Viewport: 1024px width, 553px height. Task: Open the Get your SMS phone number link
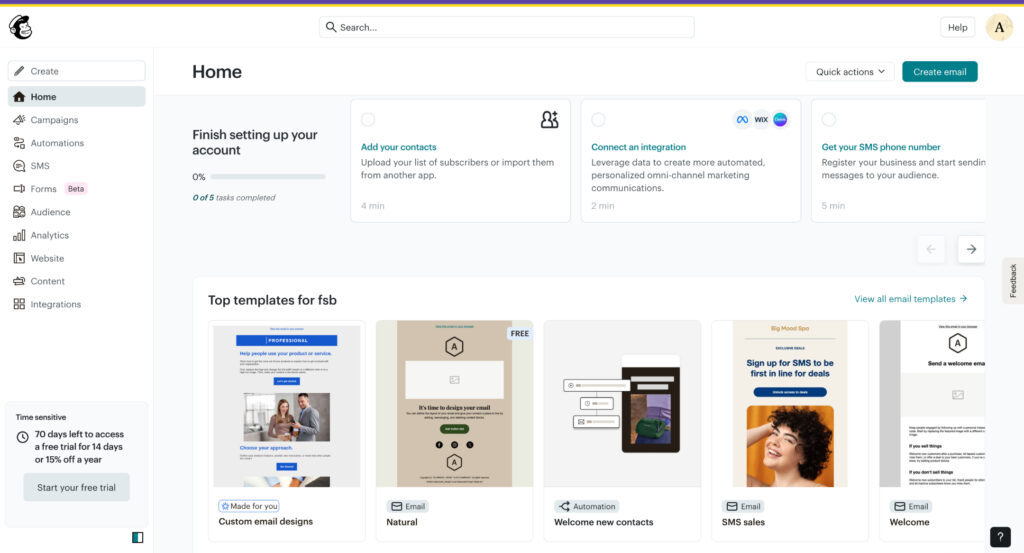[880, 147]
